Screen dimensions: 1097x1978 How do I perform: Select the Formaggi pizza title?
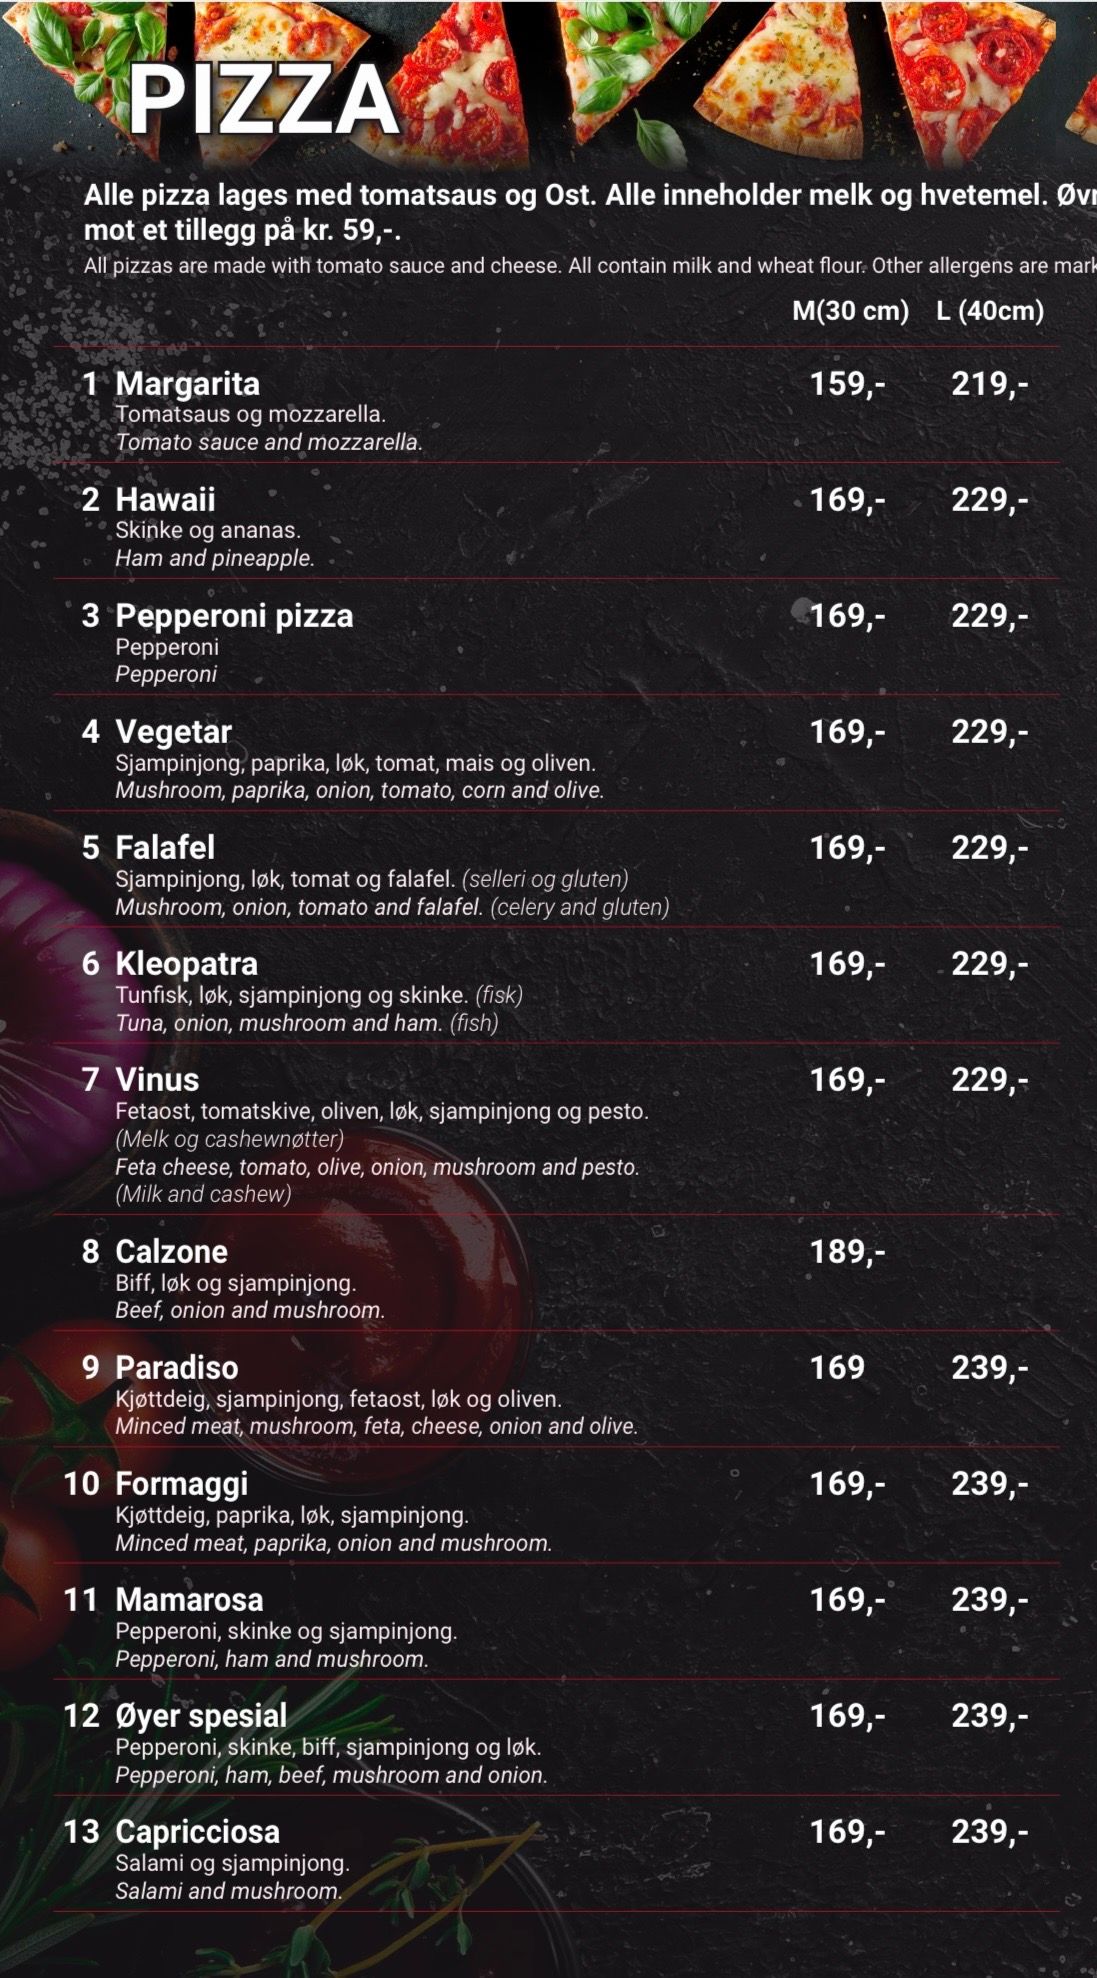click(x=181, y=1483)
